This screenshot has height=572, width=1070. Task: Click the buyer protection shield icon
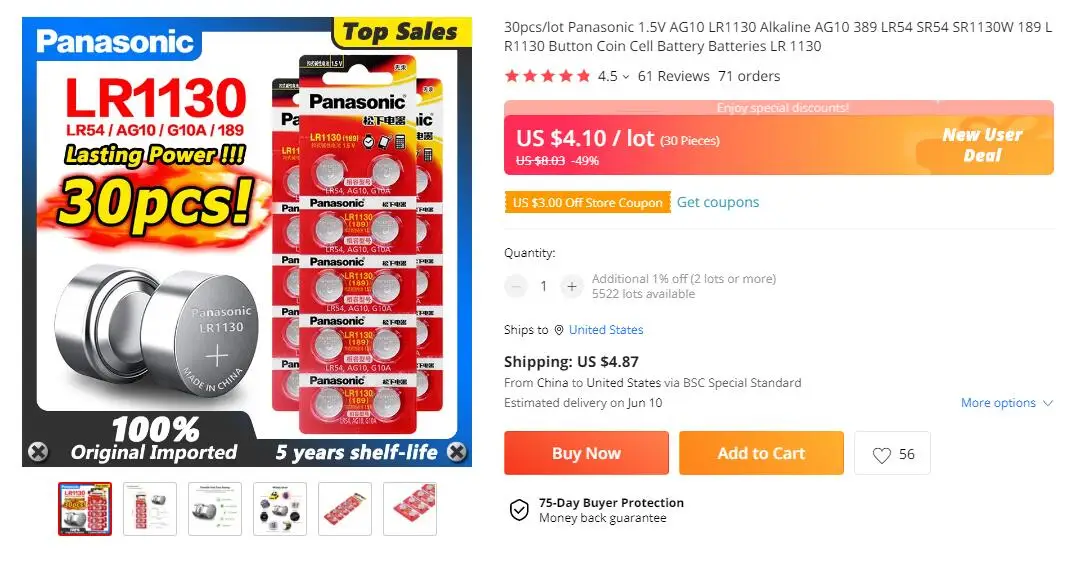pyautogui.click(x=519, y=510)
